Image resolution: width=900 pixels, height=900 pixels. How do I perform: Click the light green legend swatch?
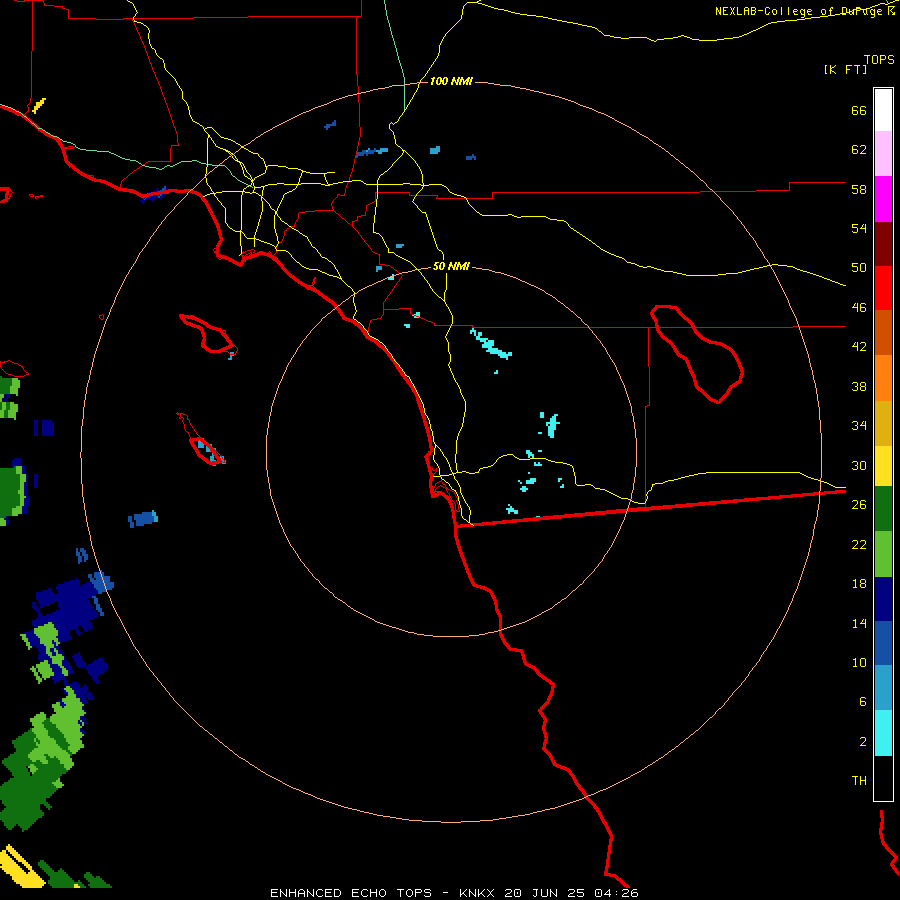(883, 554)
